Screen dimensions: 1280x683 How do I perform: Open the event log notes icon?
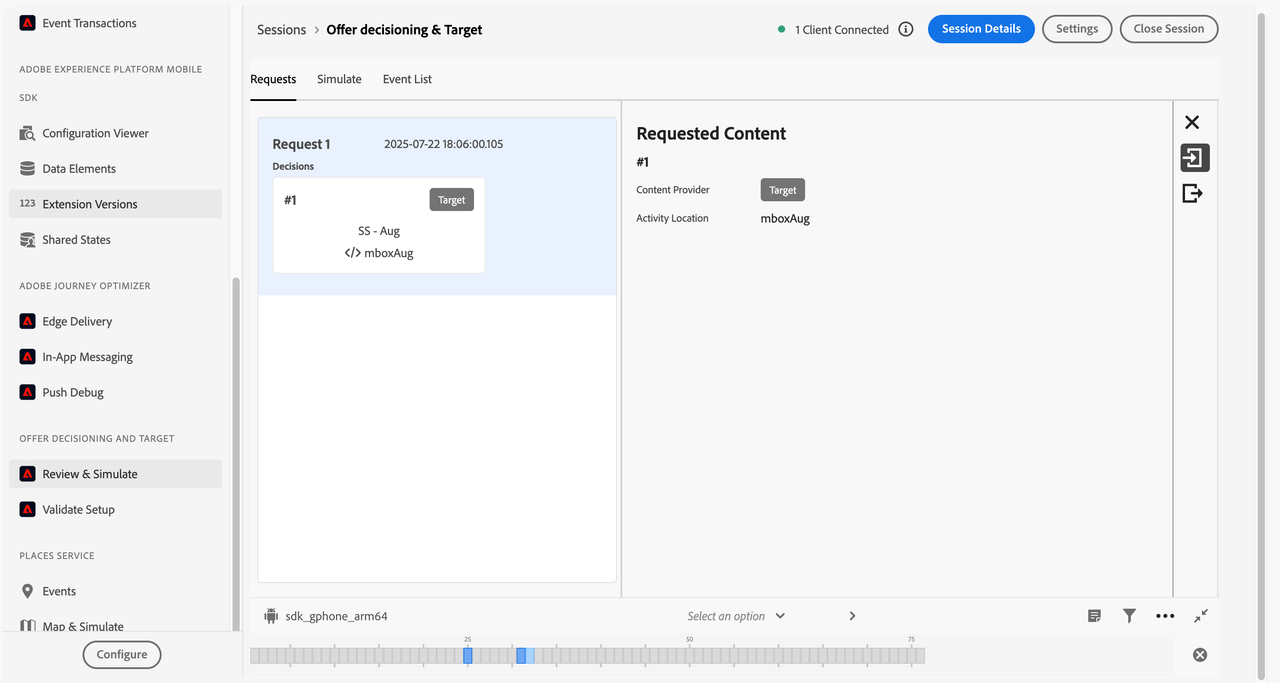pos(1094,615)
